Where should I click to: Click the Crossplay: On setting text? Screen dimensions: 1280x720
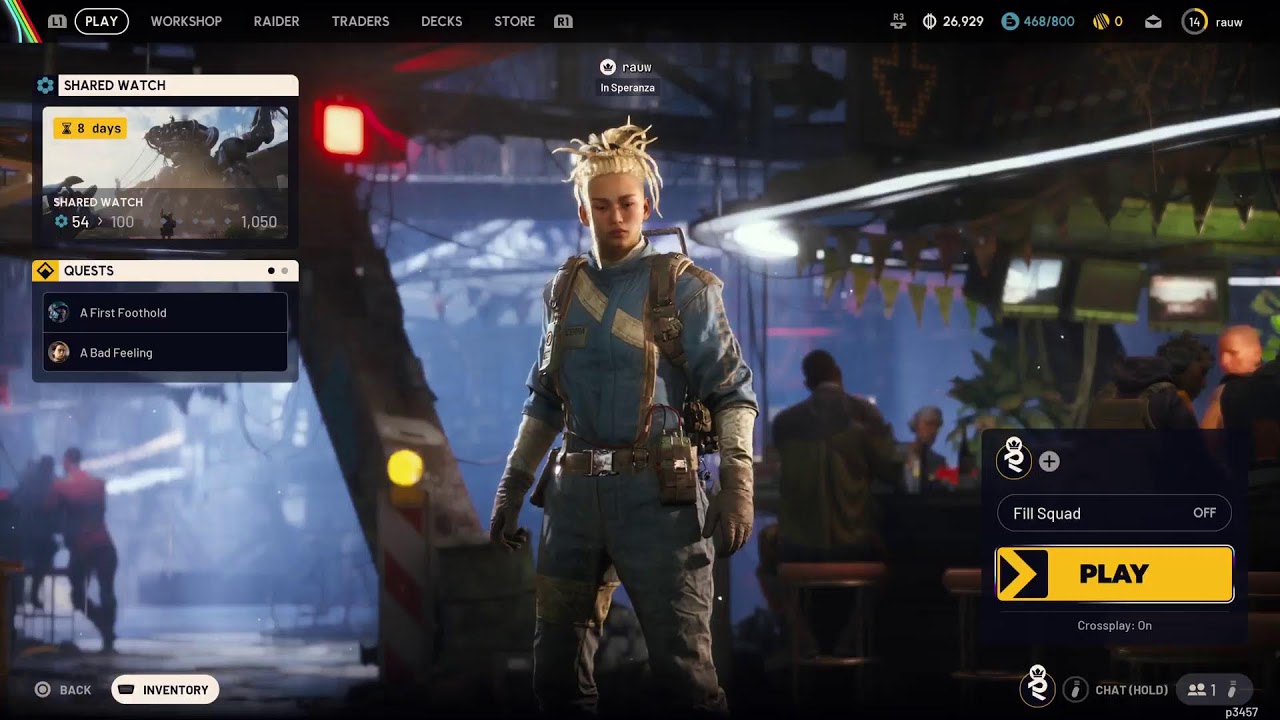(1114, 626)
